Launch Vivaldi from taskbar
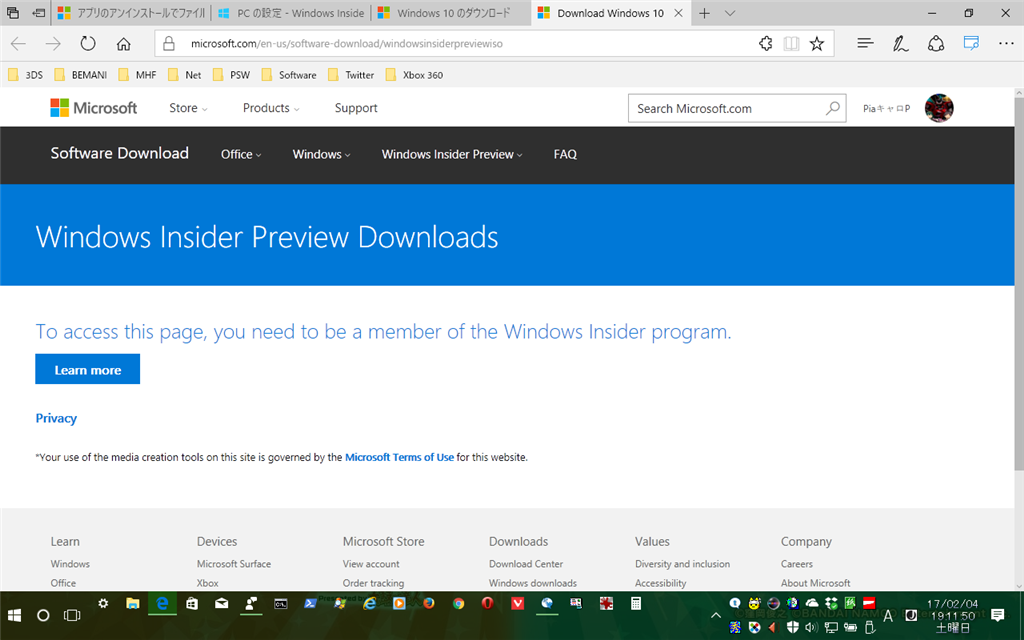 click(x=517, y=603)
